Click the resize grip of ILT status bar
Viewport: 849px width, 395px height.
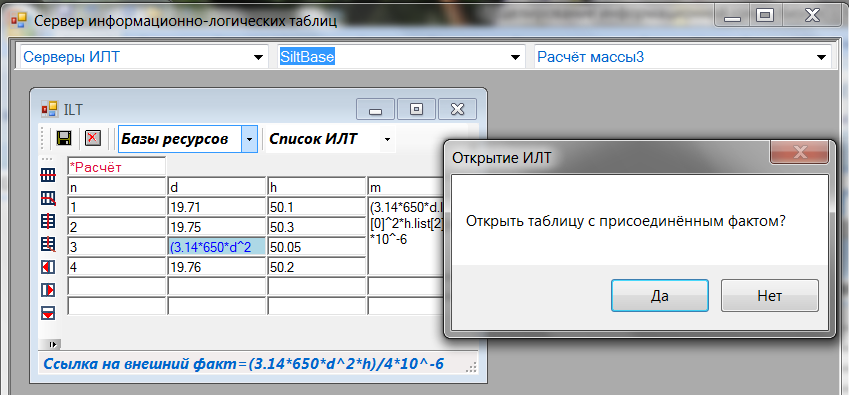(x=471, y=367)
